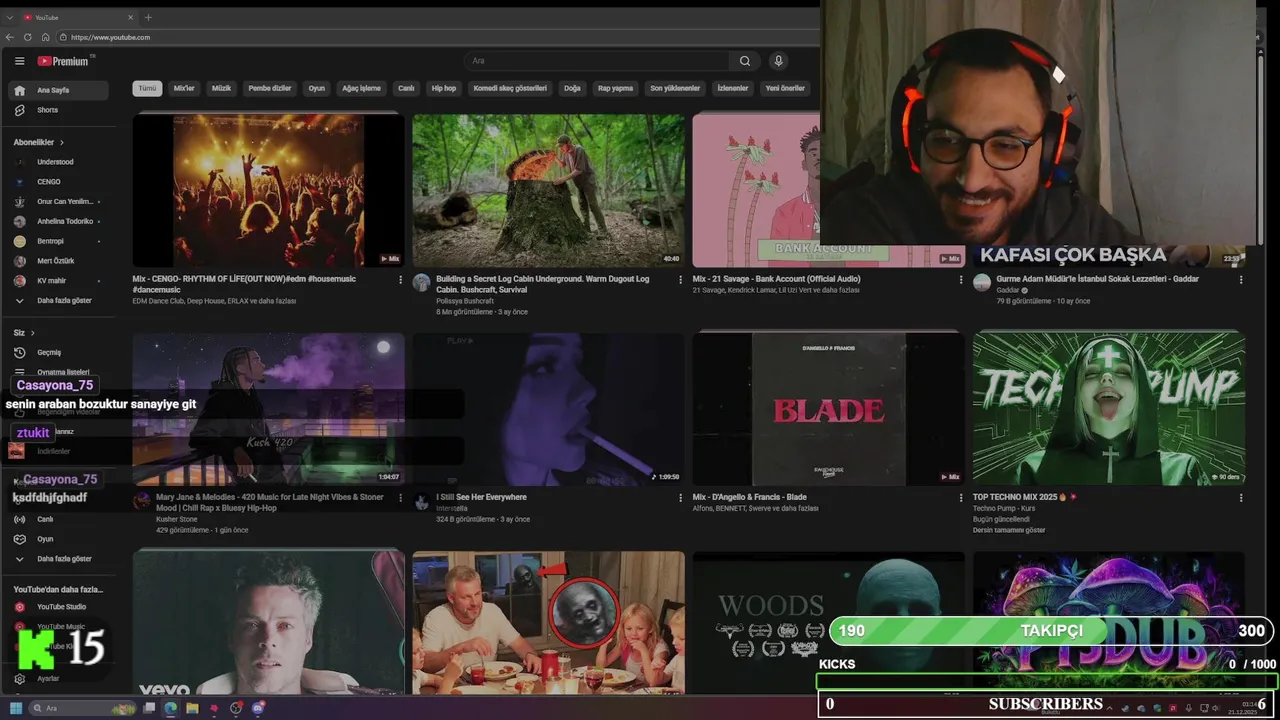Open Windows Start menu

[16, 708]
